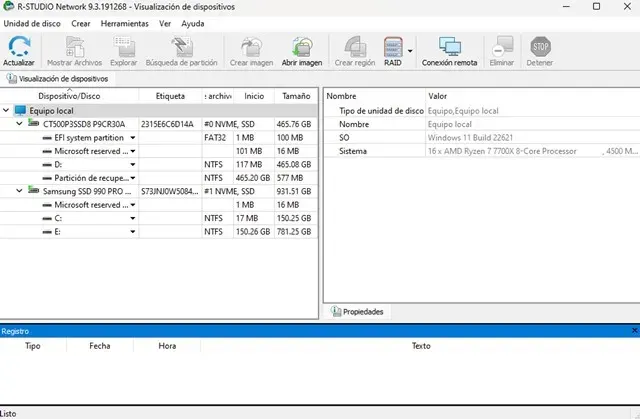The width and height of the screenshot is (640, 419).
Task: Click the Tipo column header in Registro
Action: tap(33, 346)
